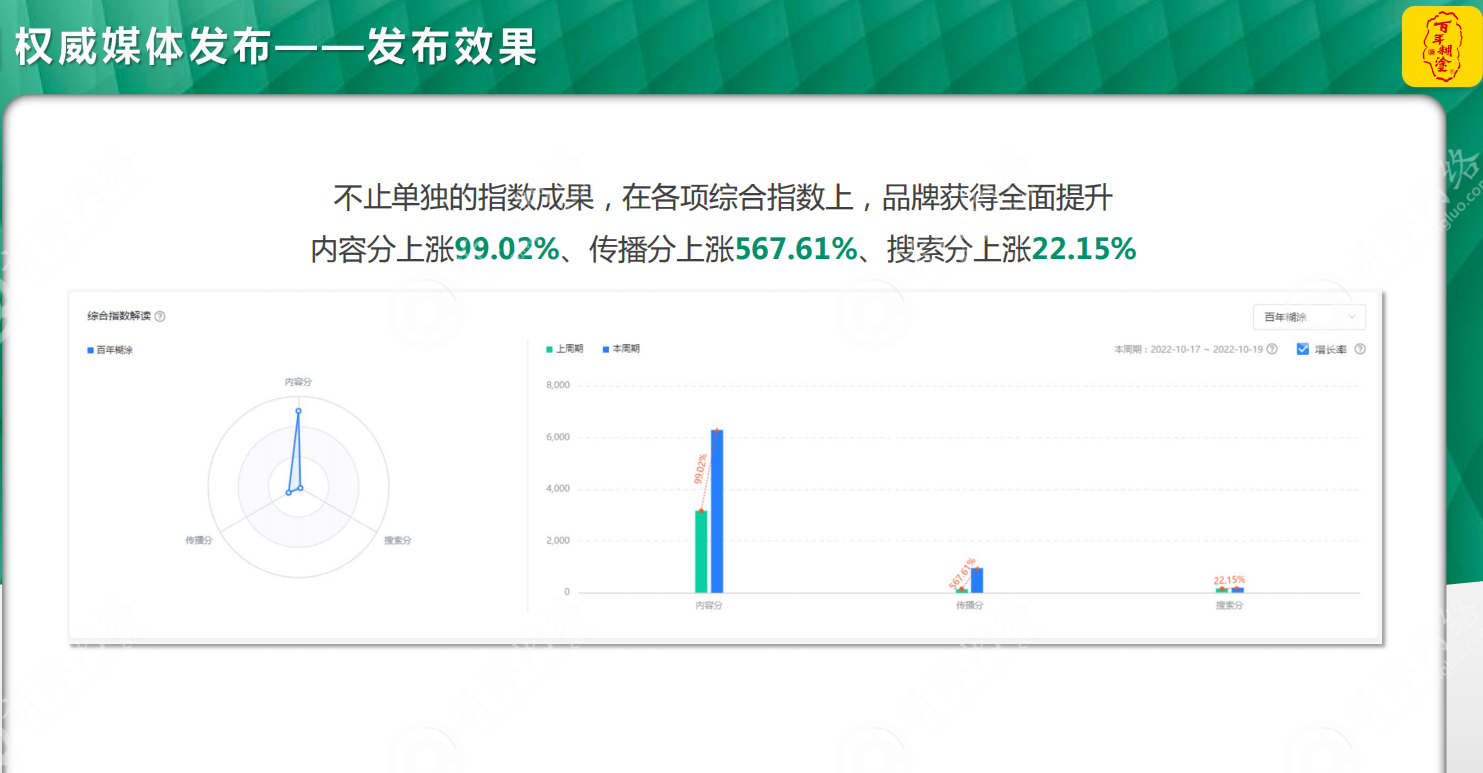Click the 百年糊涂 brand logo in the corner
1483x773 pixels.
pyautogui.click(x=1441, y=47)
